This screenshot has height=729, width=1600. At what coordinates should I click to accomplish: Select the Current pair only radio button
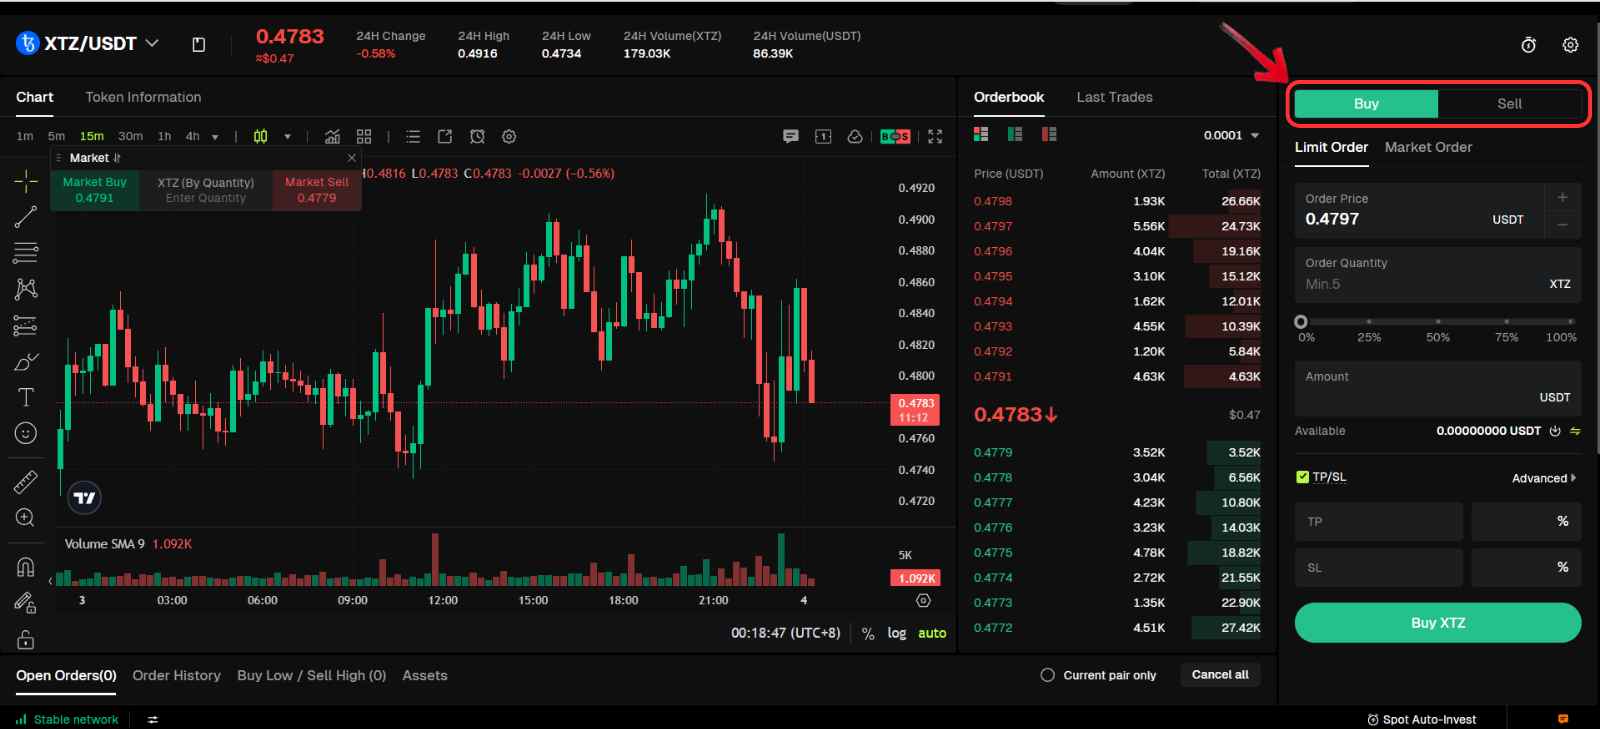pos(1047,675)
